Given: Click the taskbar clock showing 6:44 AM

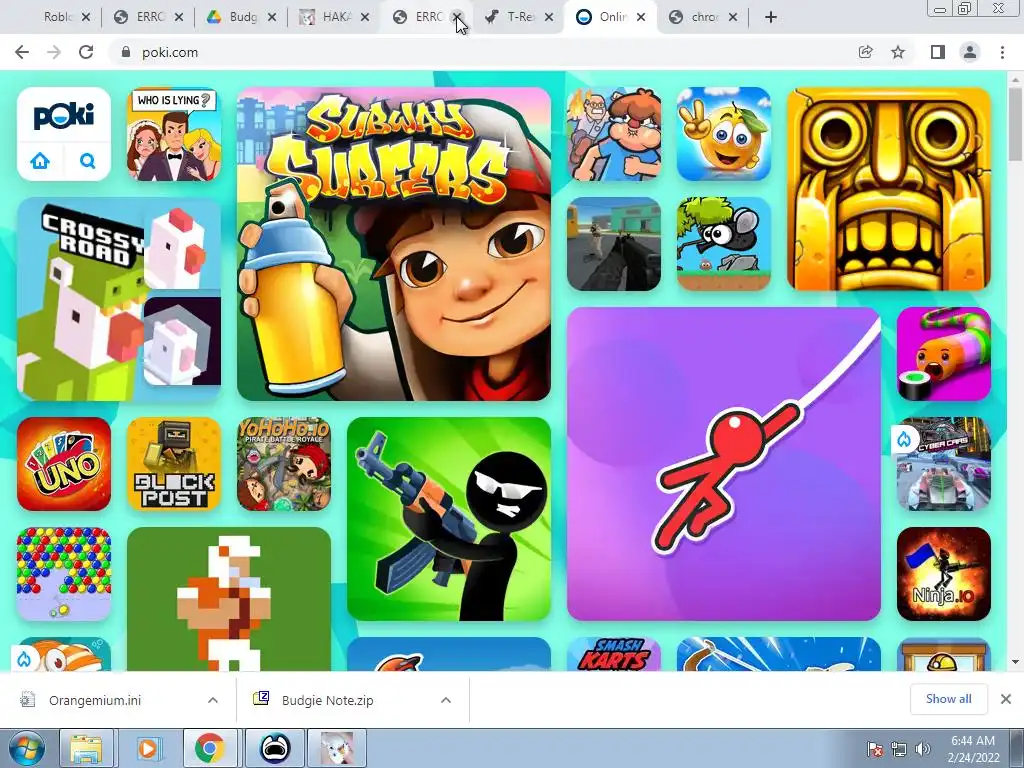Looking at the screenshot, I should tap(973, 748).
